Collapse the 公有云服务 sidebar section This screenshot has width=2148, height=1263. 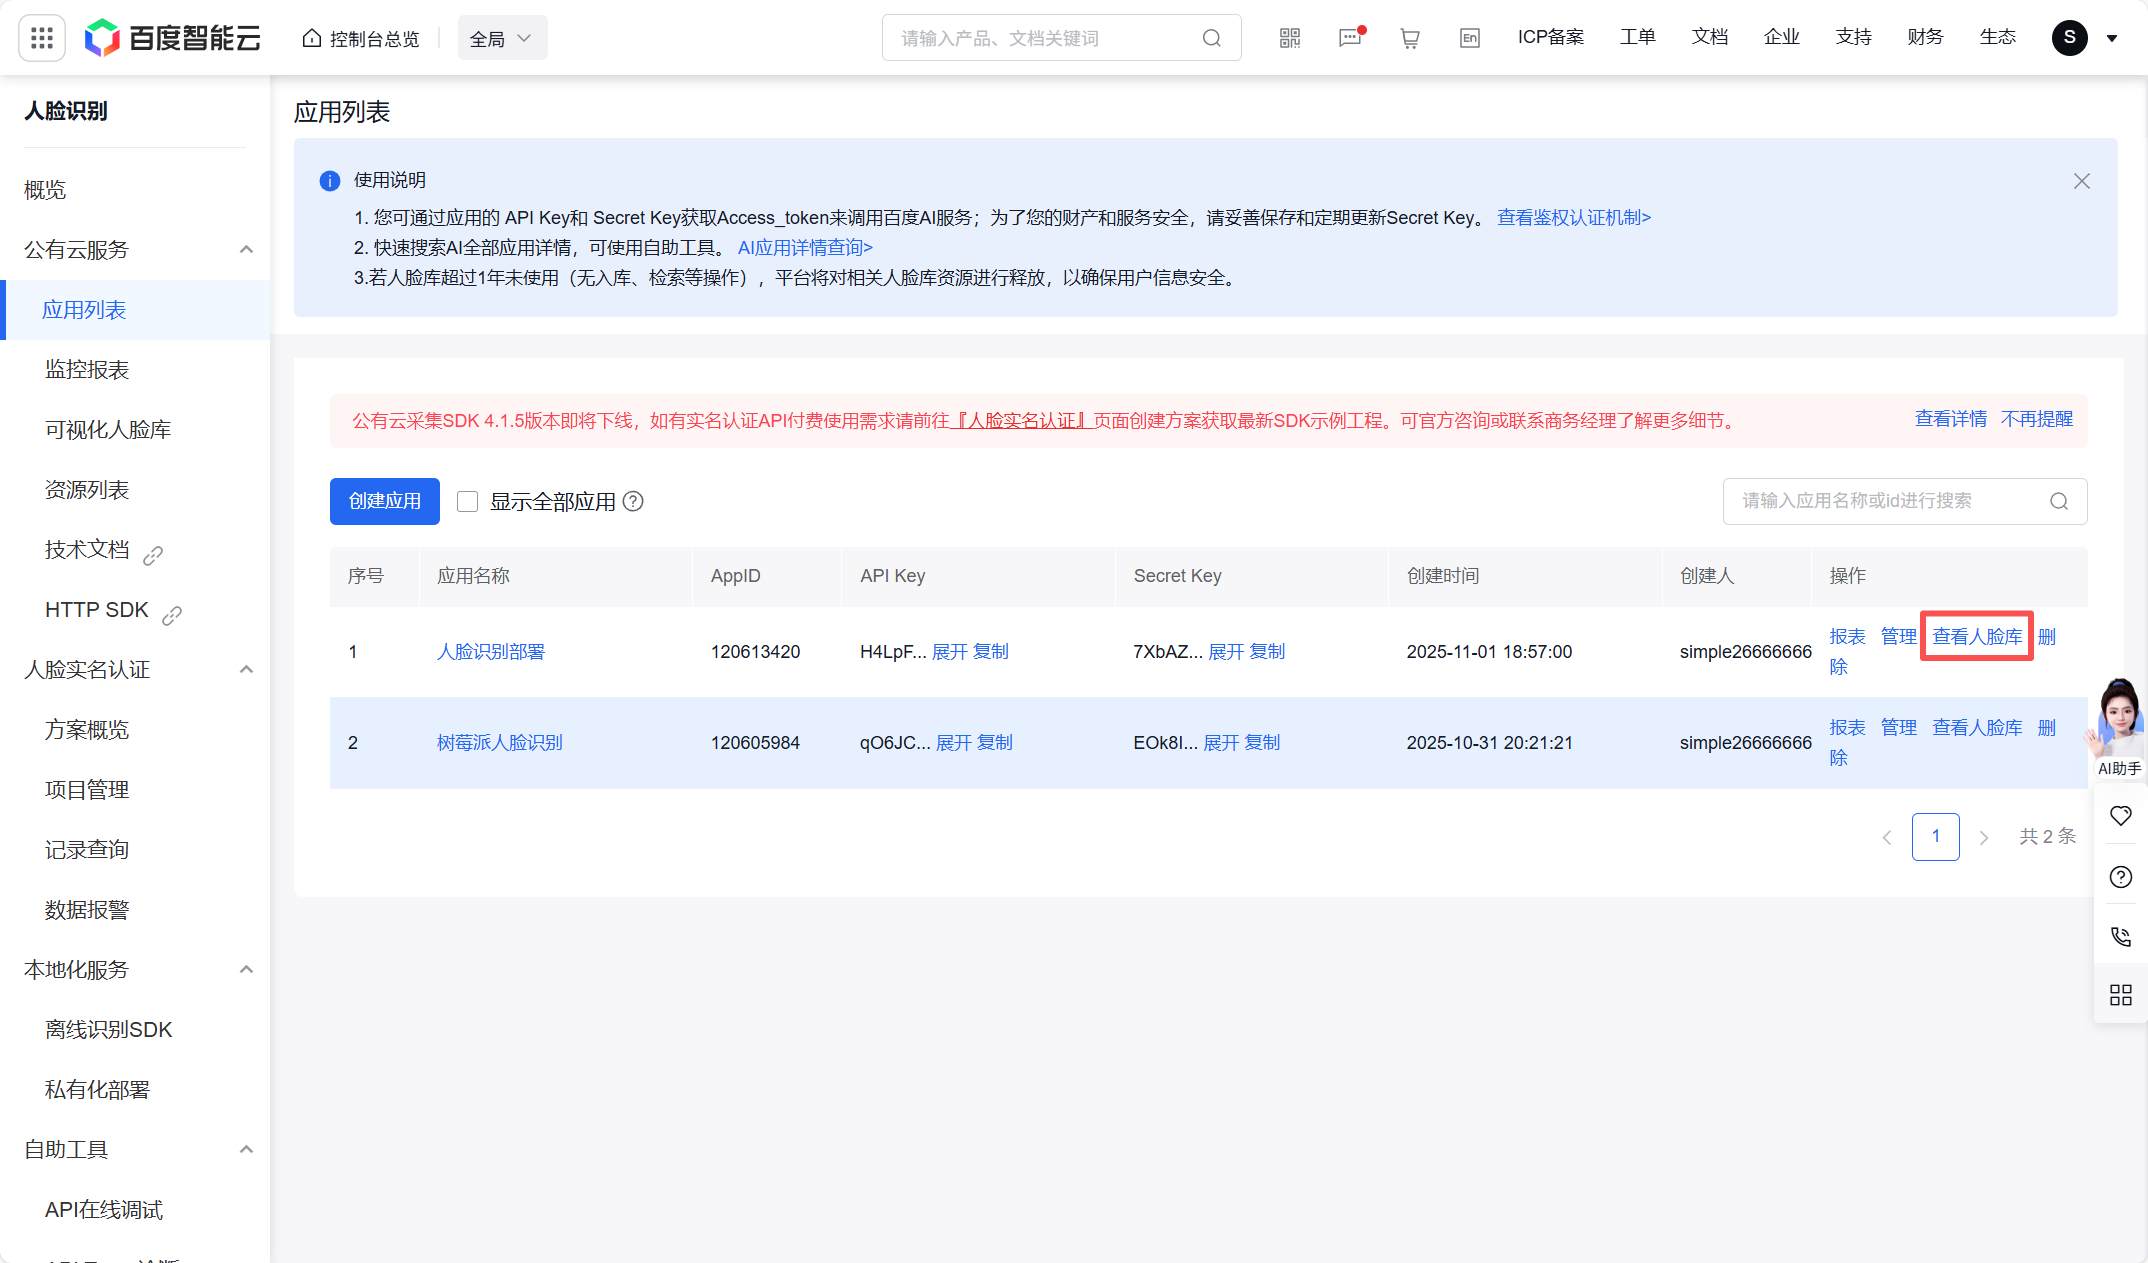(x=246, y=249)
